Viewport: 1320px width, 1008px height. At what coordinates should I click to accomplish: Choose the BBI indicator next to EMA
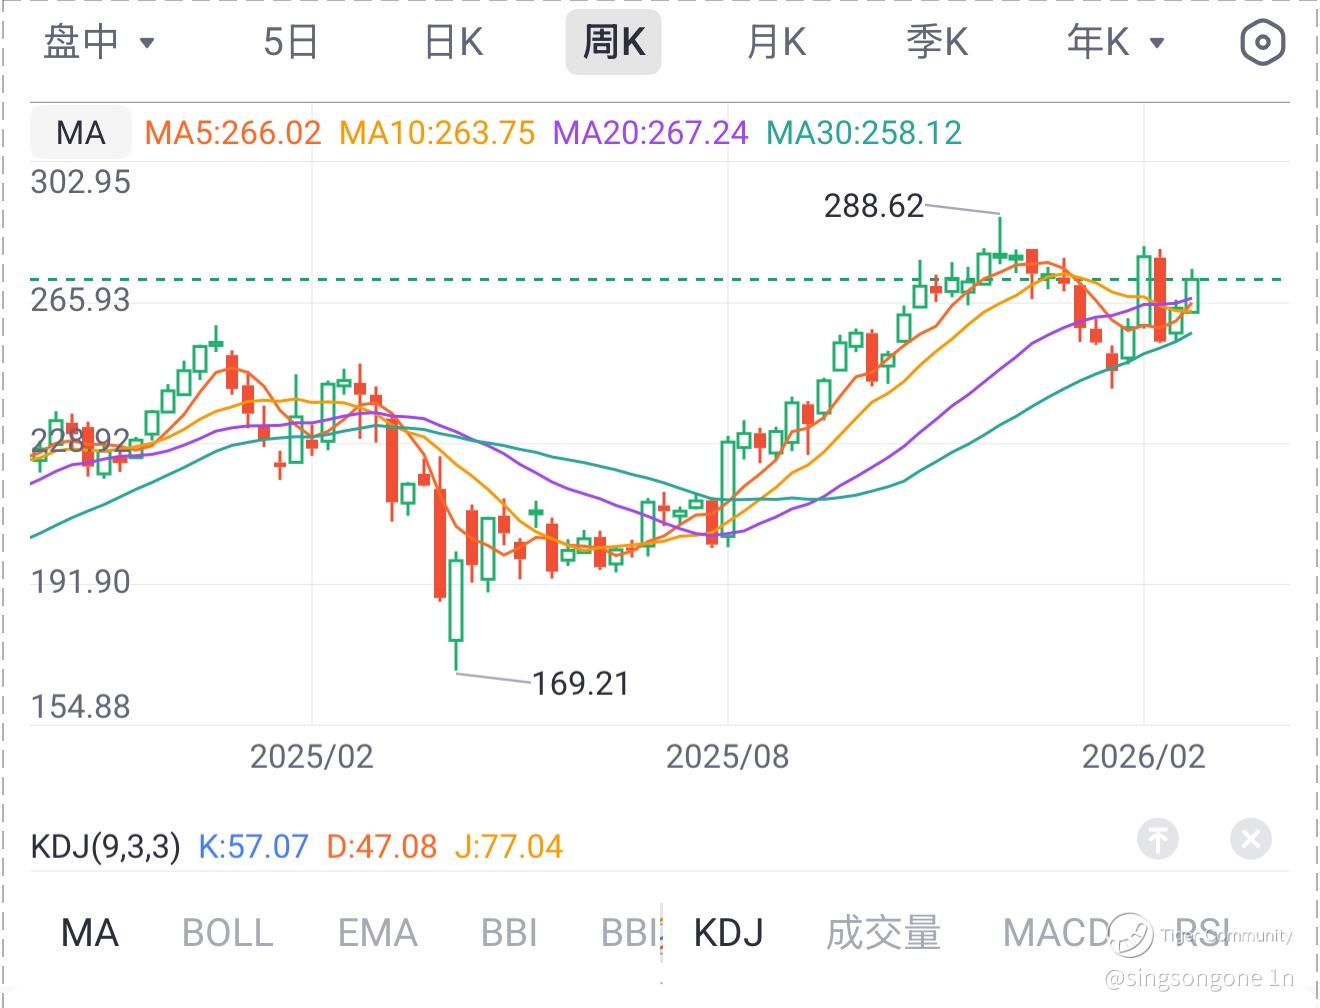(x=509, y=933)
